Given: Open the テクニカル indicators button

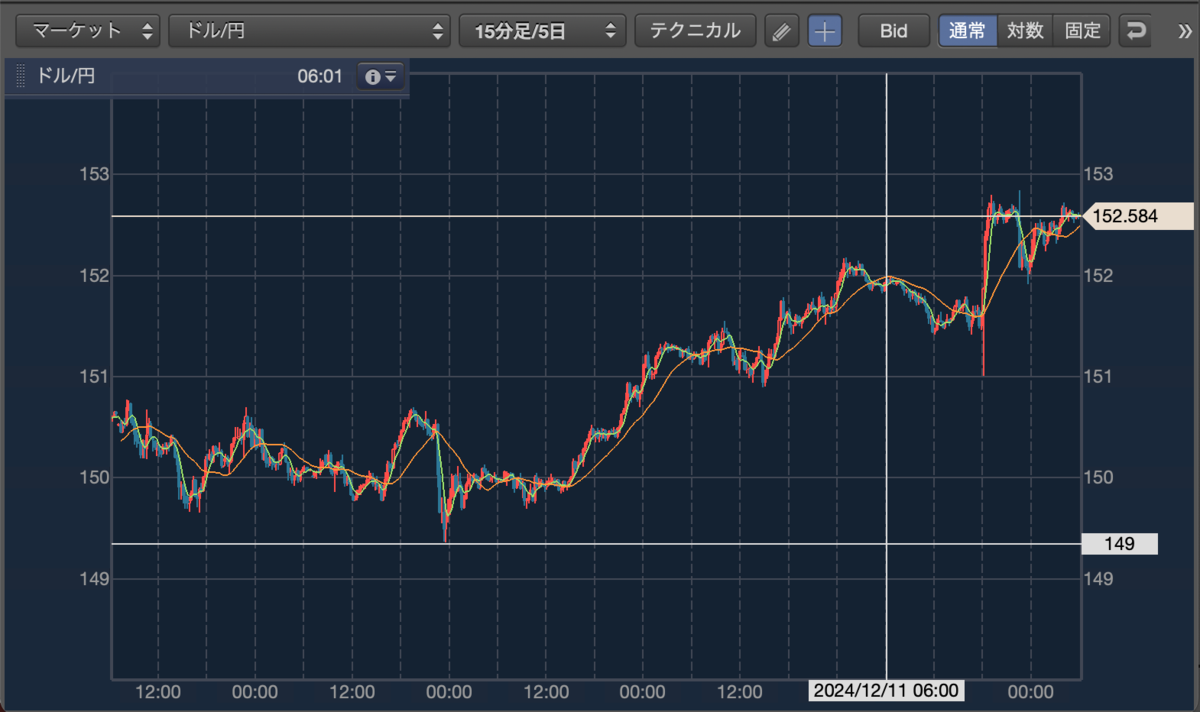Looking at the screenshot, I should click(695, 31).
